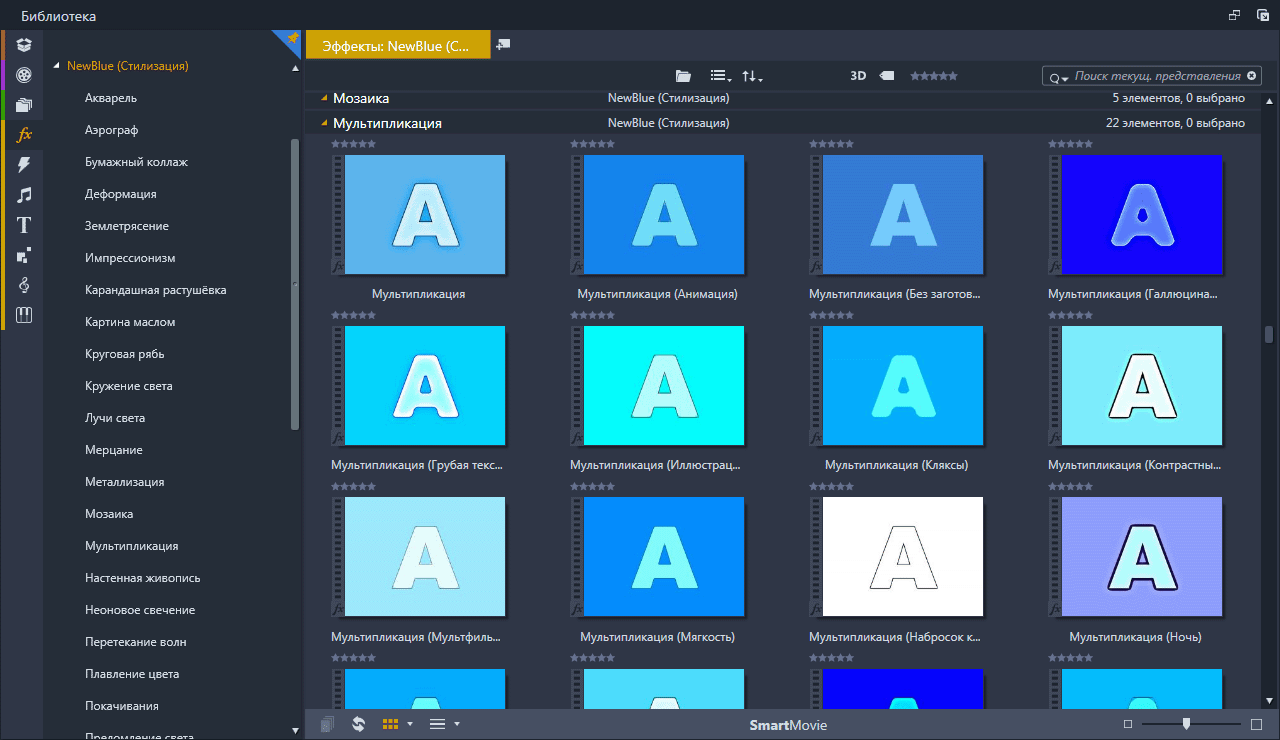Open the Project Bins sidebar icon
Viewport: 1280px width, 740px height.
(24, 44)
